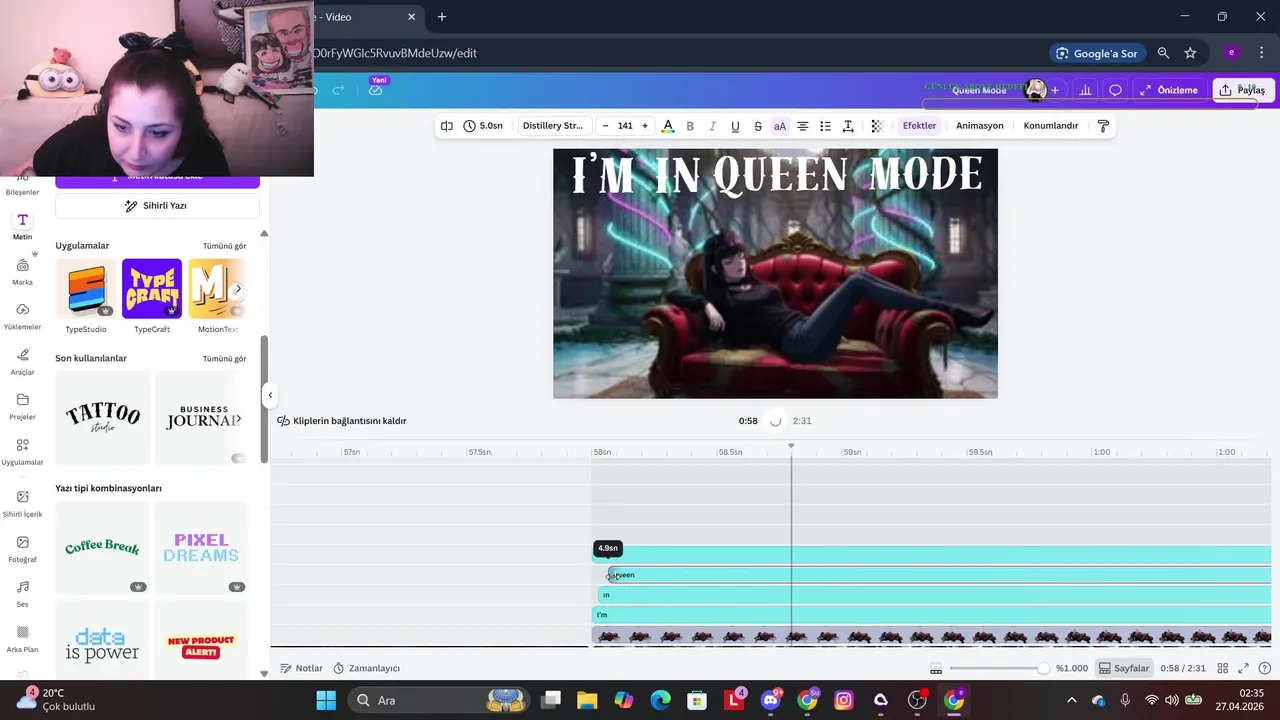Click the Önizleme preview button
Image resolution: width=1280 pixels, height=720 pixels.
pyautogui.click(x=1168, y=90)
